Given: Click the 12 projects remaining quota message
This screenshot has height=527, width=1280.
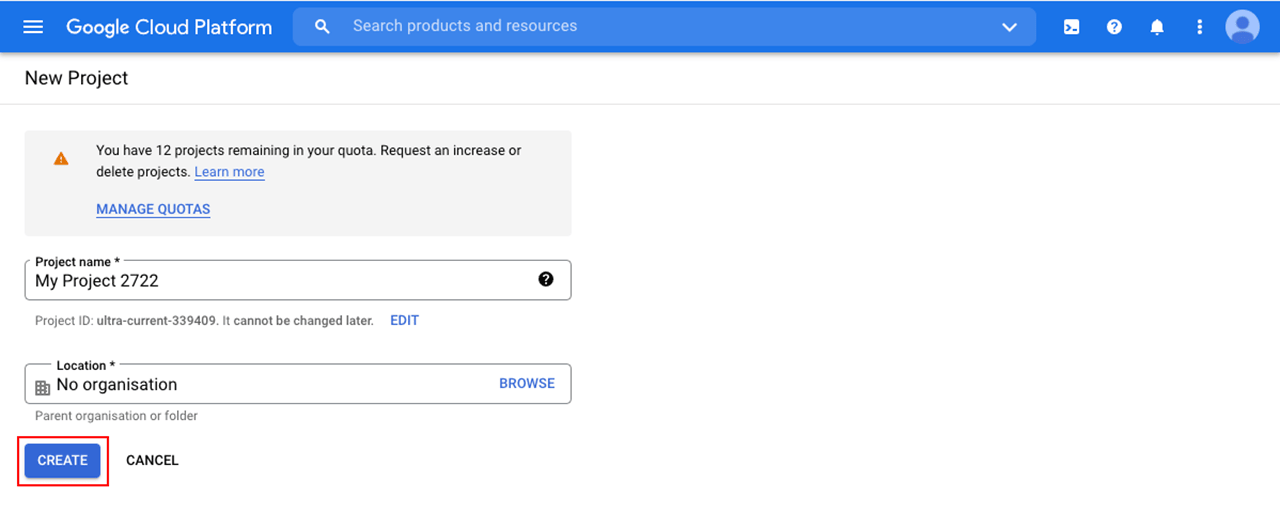Looking at the screenshot, I should 308,161.
